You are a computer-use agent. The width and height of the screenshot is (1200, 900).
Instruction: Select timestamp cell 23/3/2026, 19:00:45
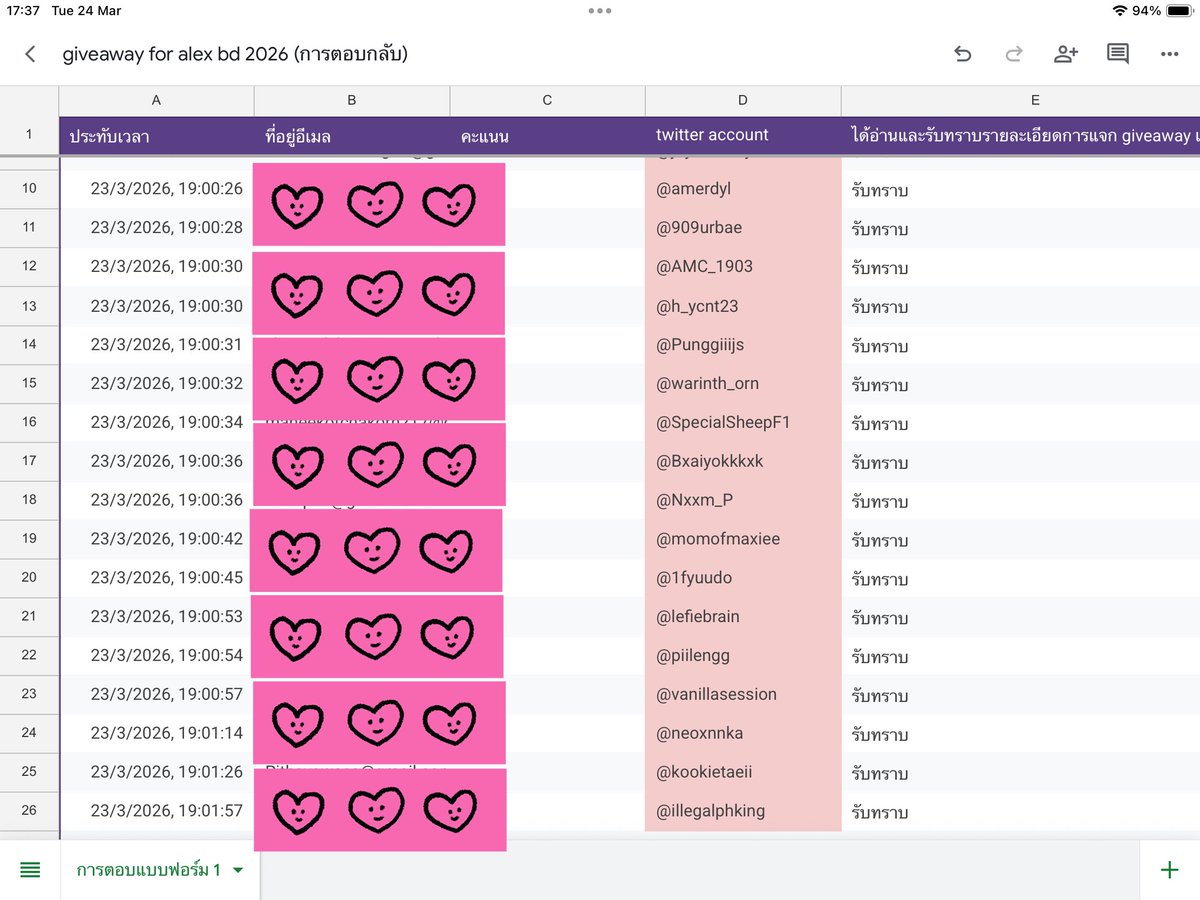tap(156, 577)
